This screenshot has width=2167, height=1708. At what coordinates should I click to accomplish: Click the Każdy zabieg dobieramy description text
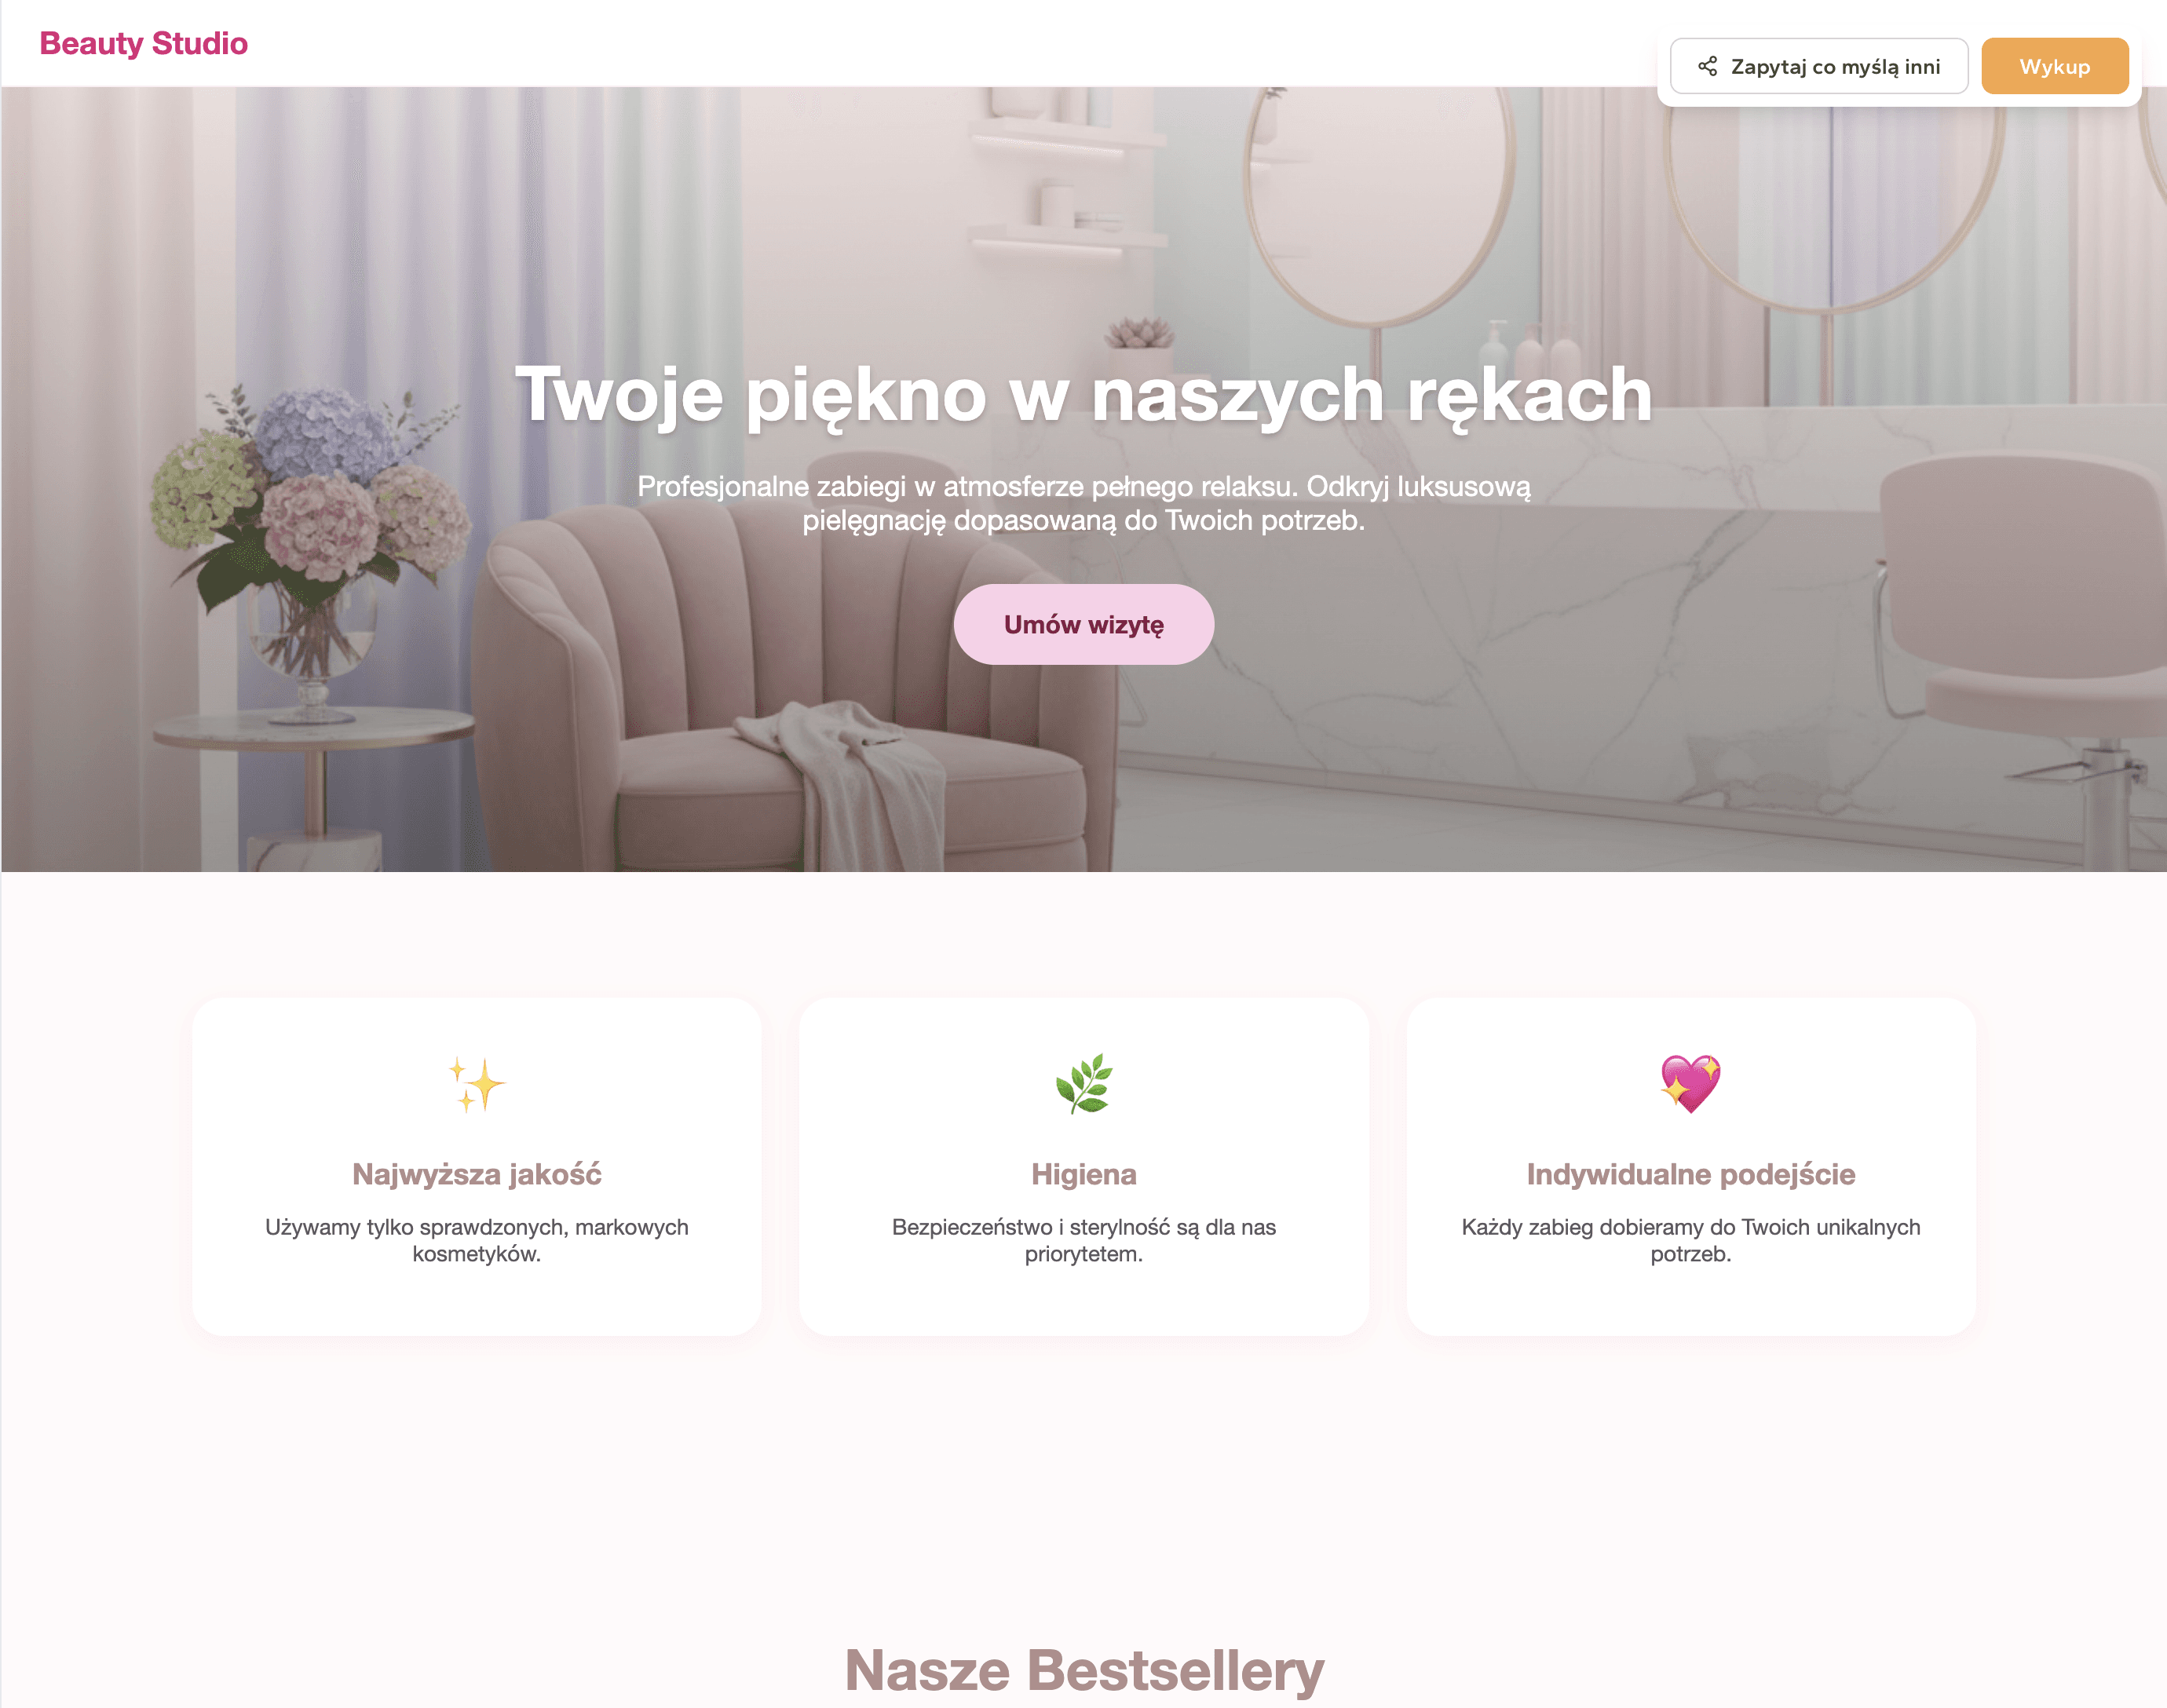[x=1690, y=1240]
